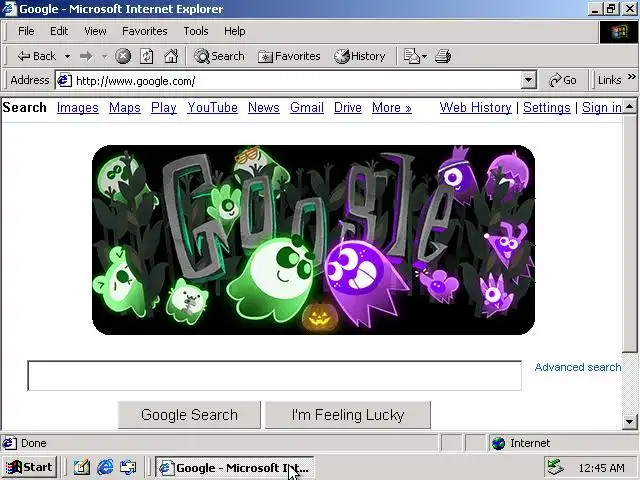Click the Go button
Image resolution: width=640 pixels, height=480 pixels.
[x=563, y=80]
